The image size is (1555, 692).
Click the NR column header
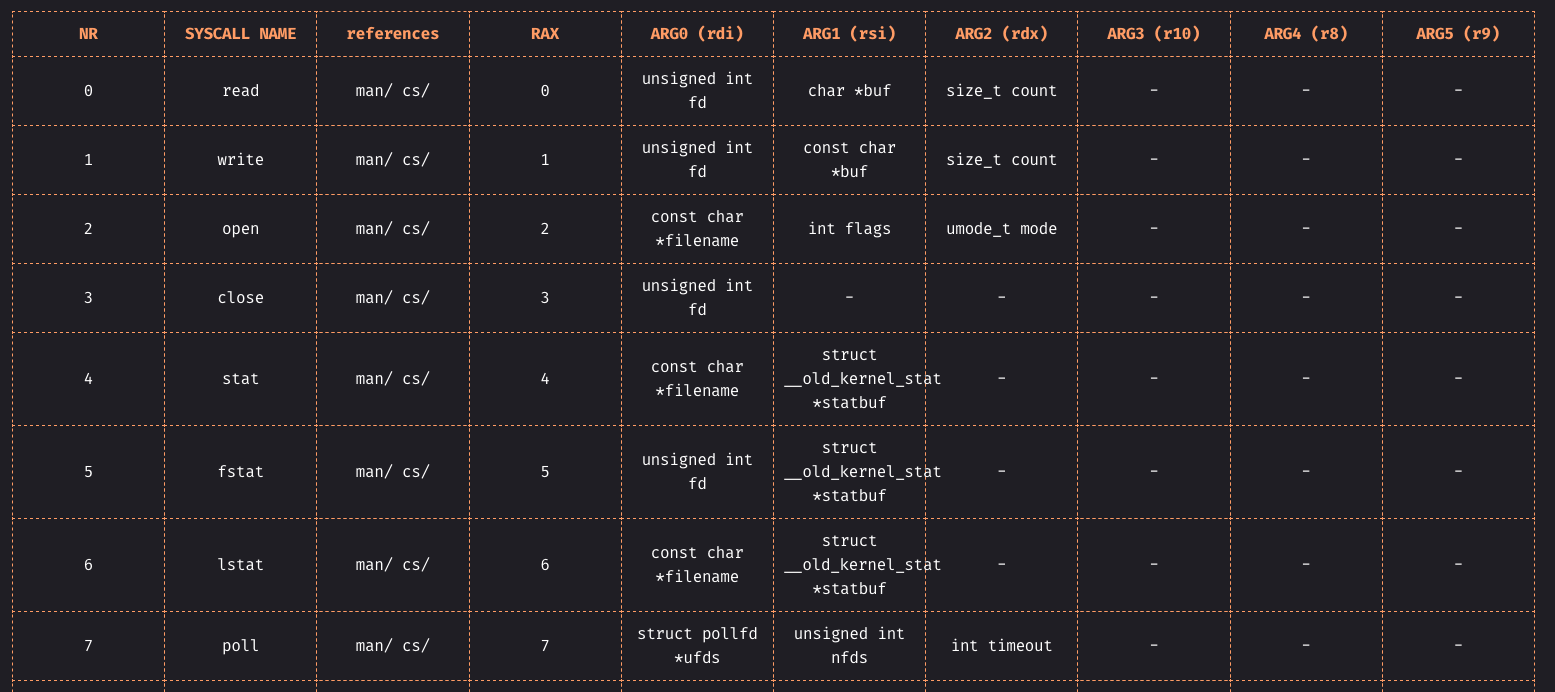[88, 34]
